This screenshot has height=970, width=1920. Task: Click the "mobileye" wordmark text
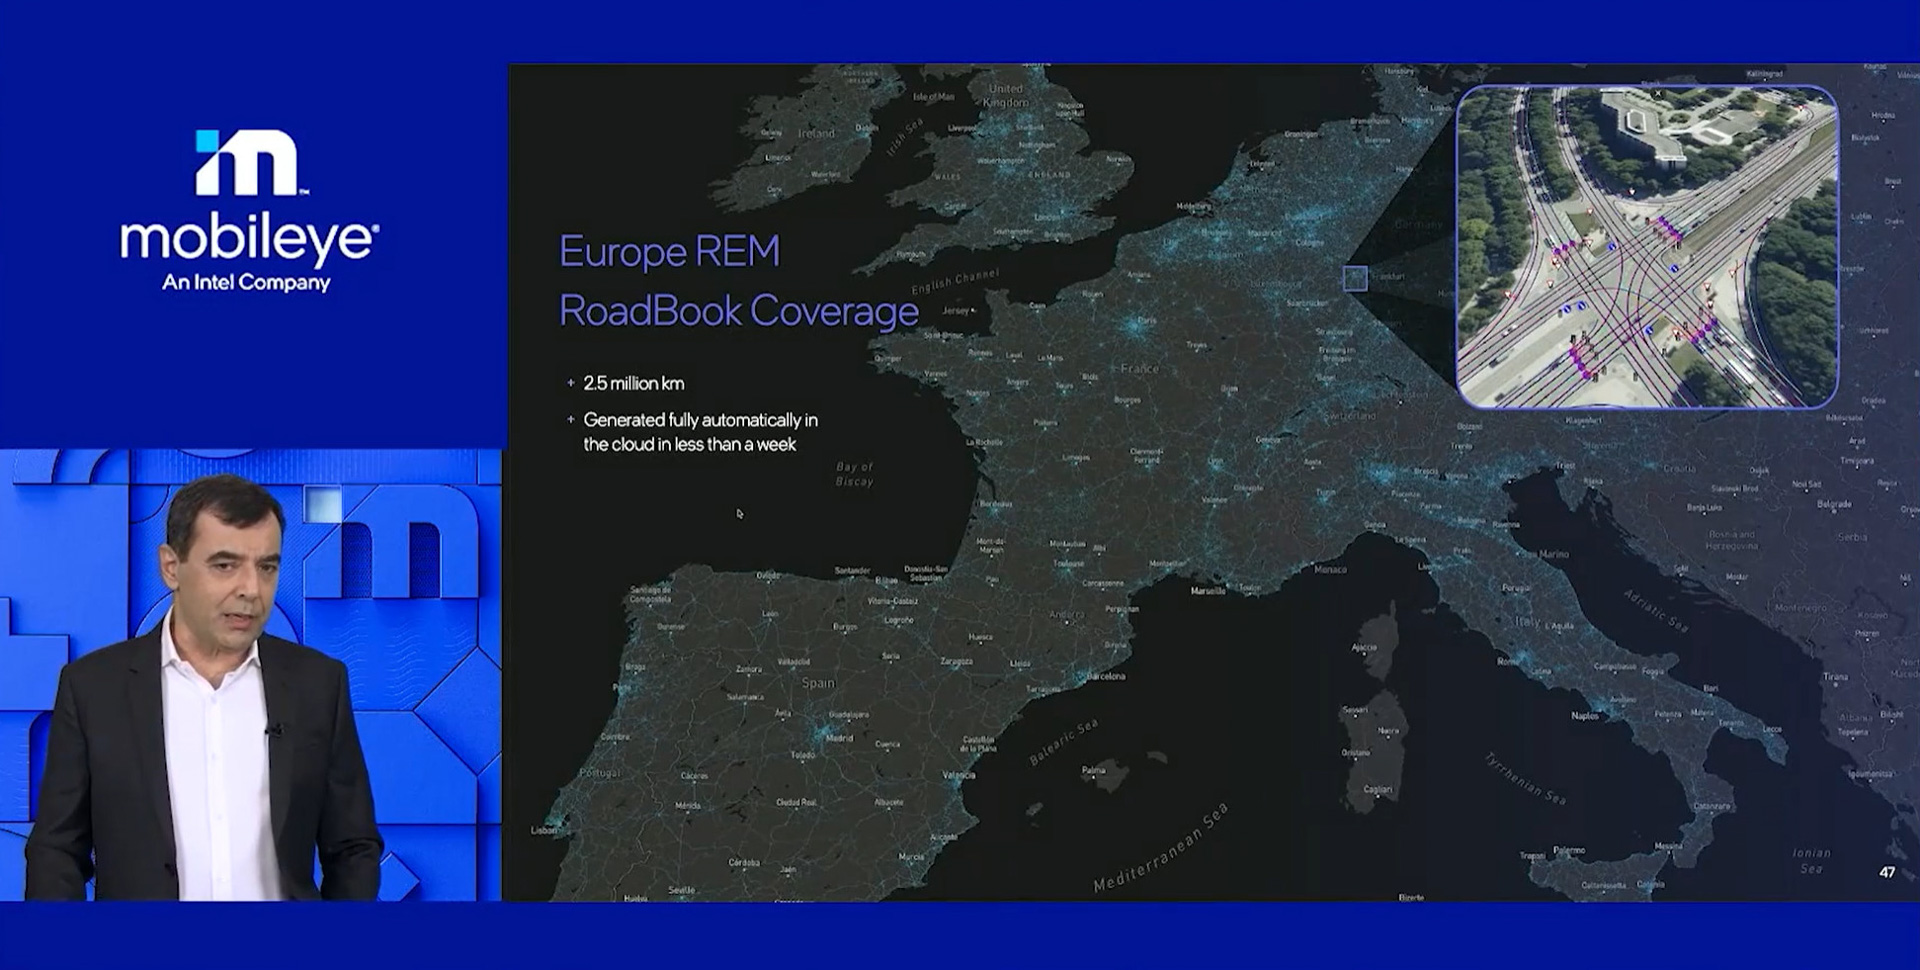(249, 241)
